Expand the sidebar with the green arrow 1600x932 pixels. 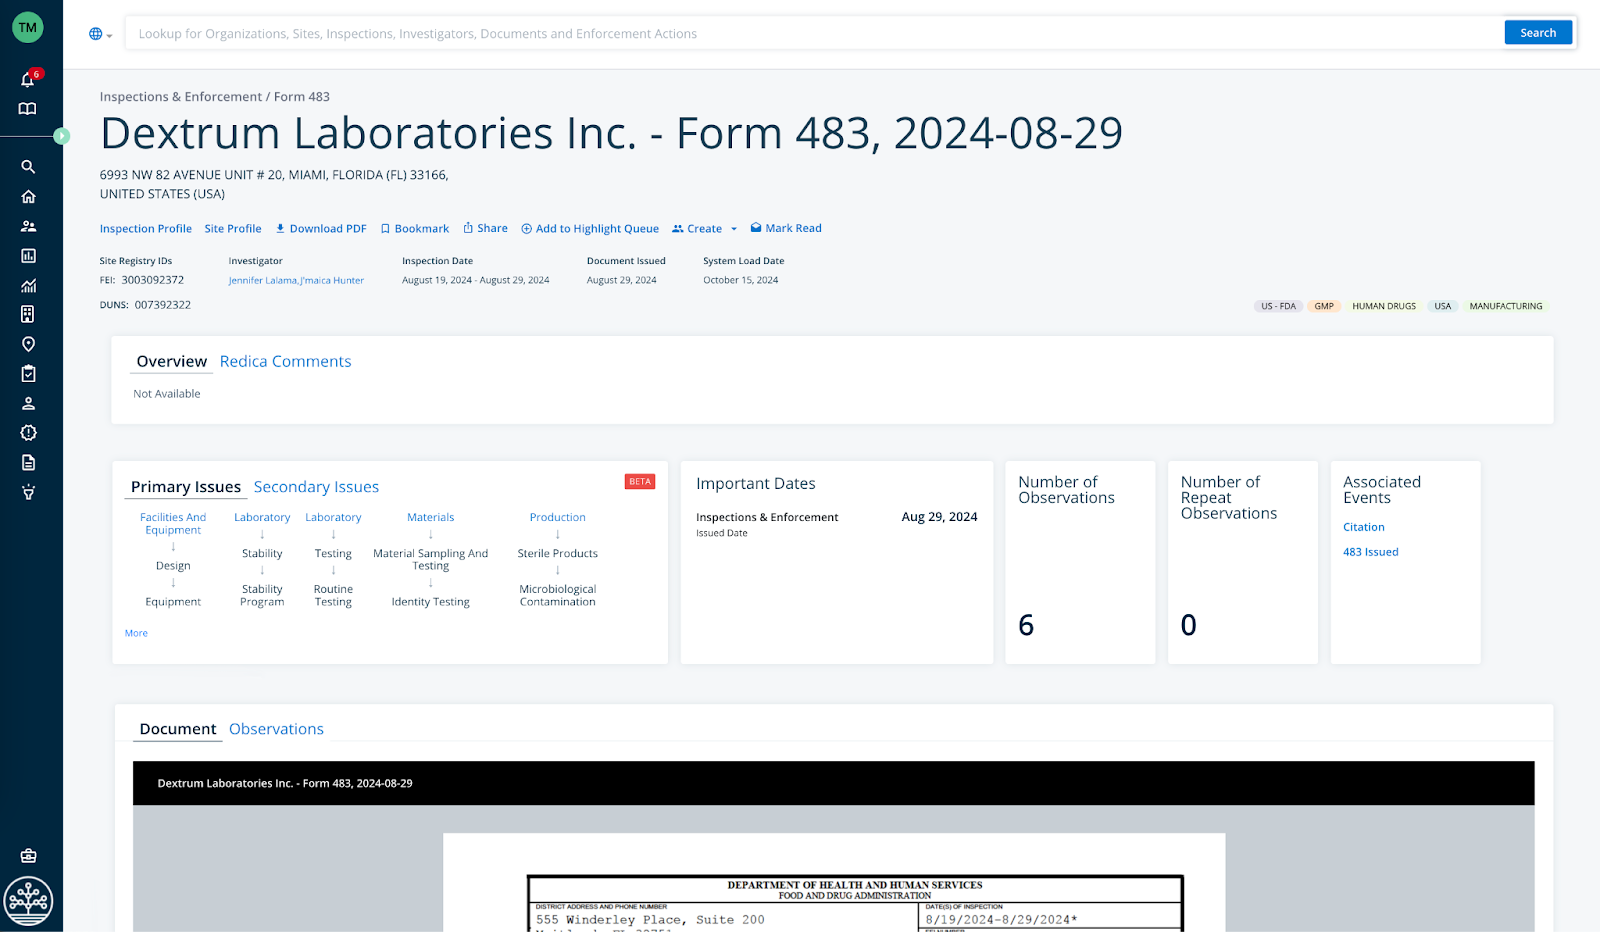(x=62, y=135)
